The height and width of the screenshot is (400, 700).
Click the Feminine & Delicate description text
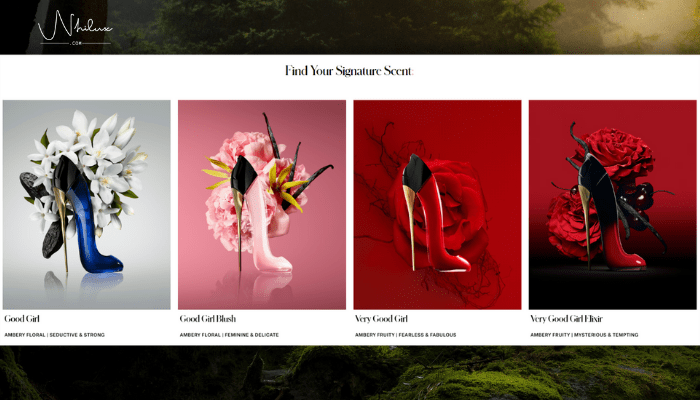[252, 335]
